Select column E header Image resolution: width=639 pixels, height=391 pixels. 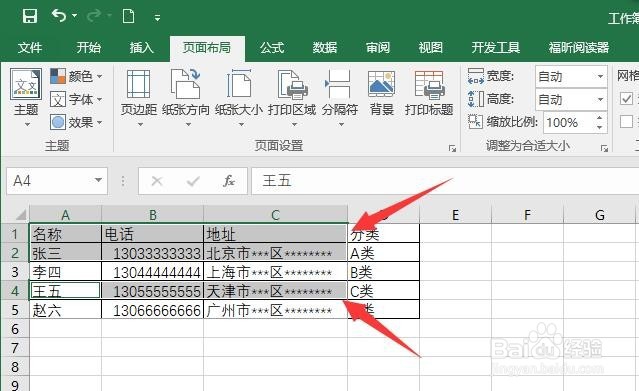[455, 214]
